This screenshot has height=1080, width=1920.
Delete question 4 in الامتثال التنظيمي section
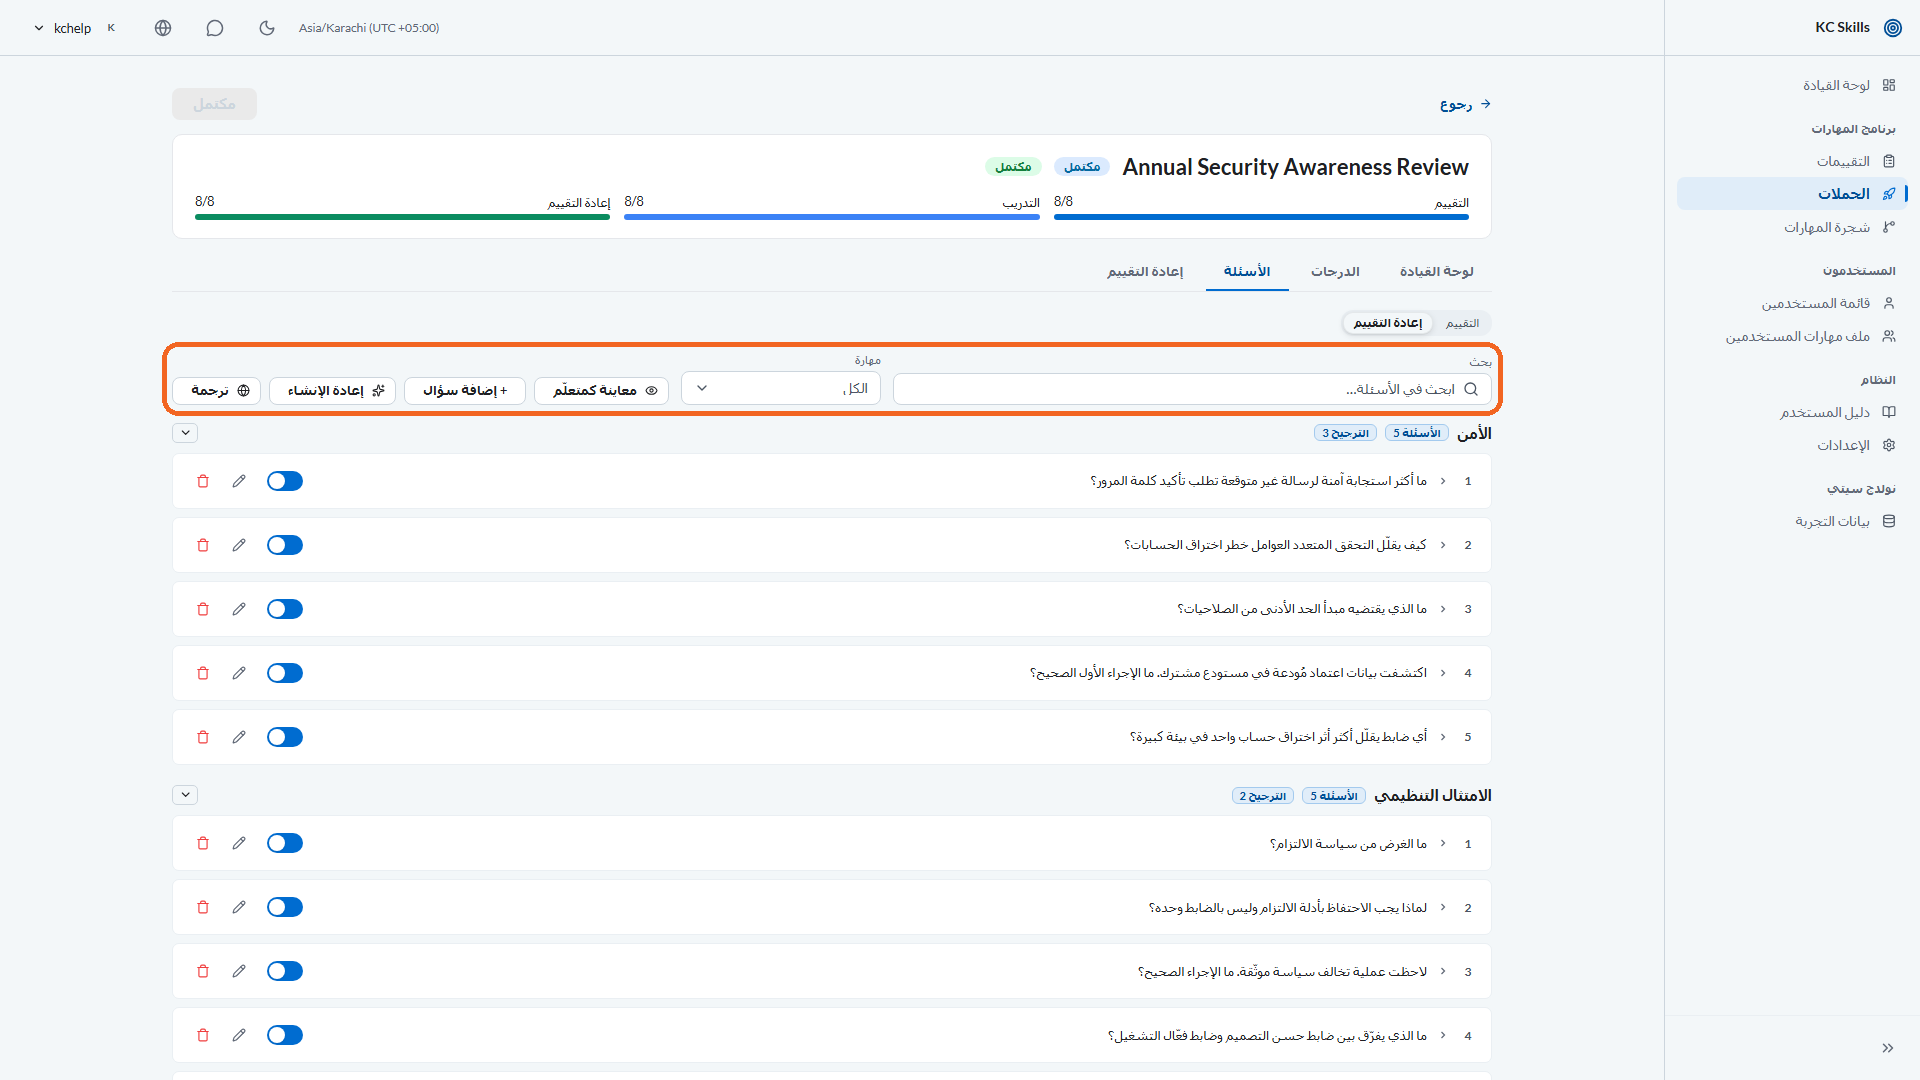203,1035
